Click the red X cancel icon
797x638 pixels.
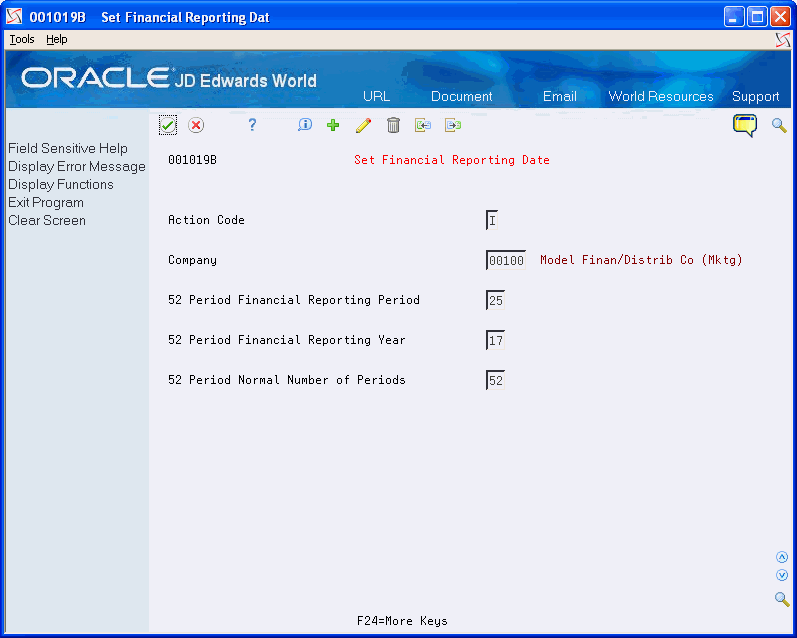point(196,125)
